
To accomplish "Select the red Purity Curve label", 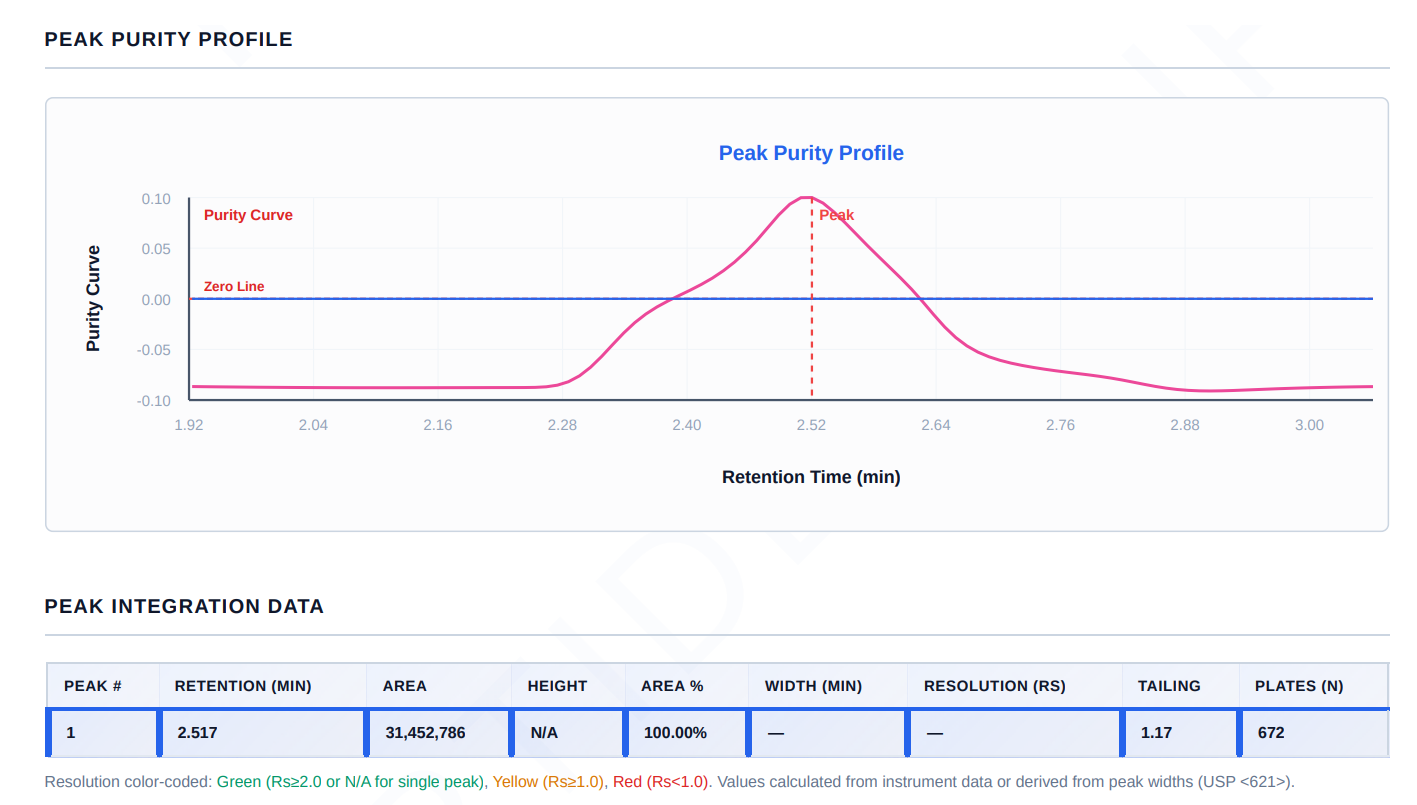I will point(248,215).
